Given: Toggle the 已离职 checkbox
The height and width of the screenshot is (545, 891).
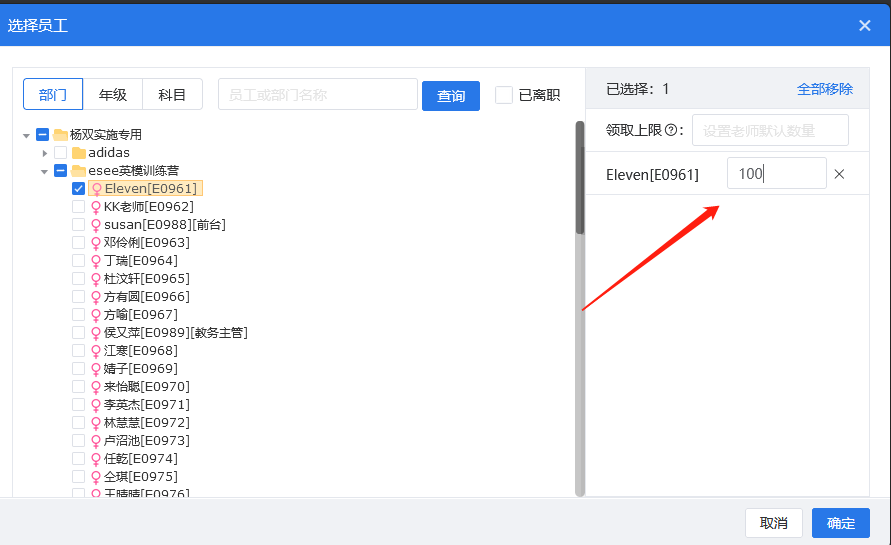Looking at the screenshot, I should (x=503, y=95).
